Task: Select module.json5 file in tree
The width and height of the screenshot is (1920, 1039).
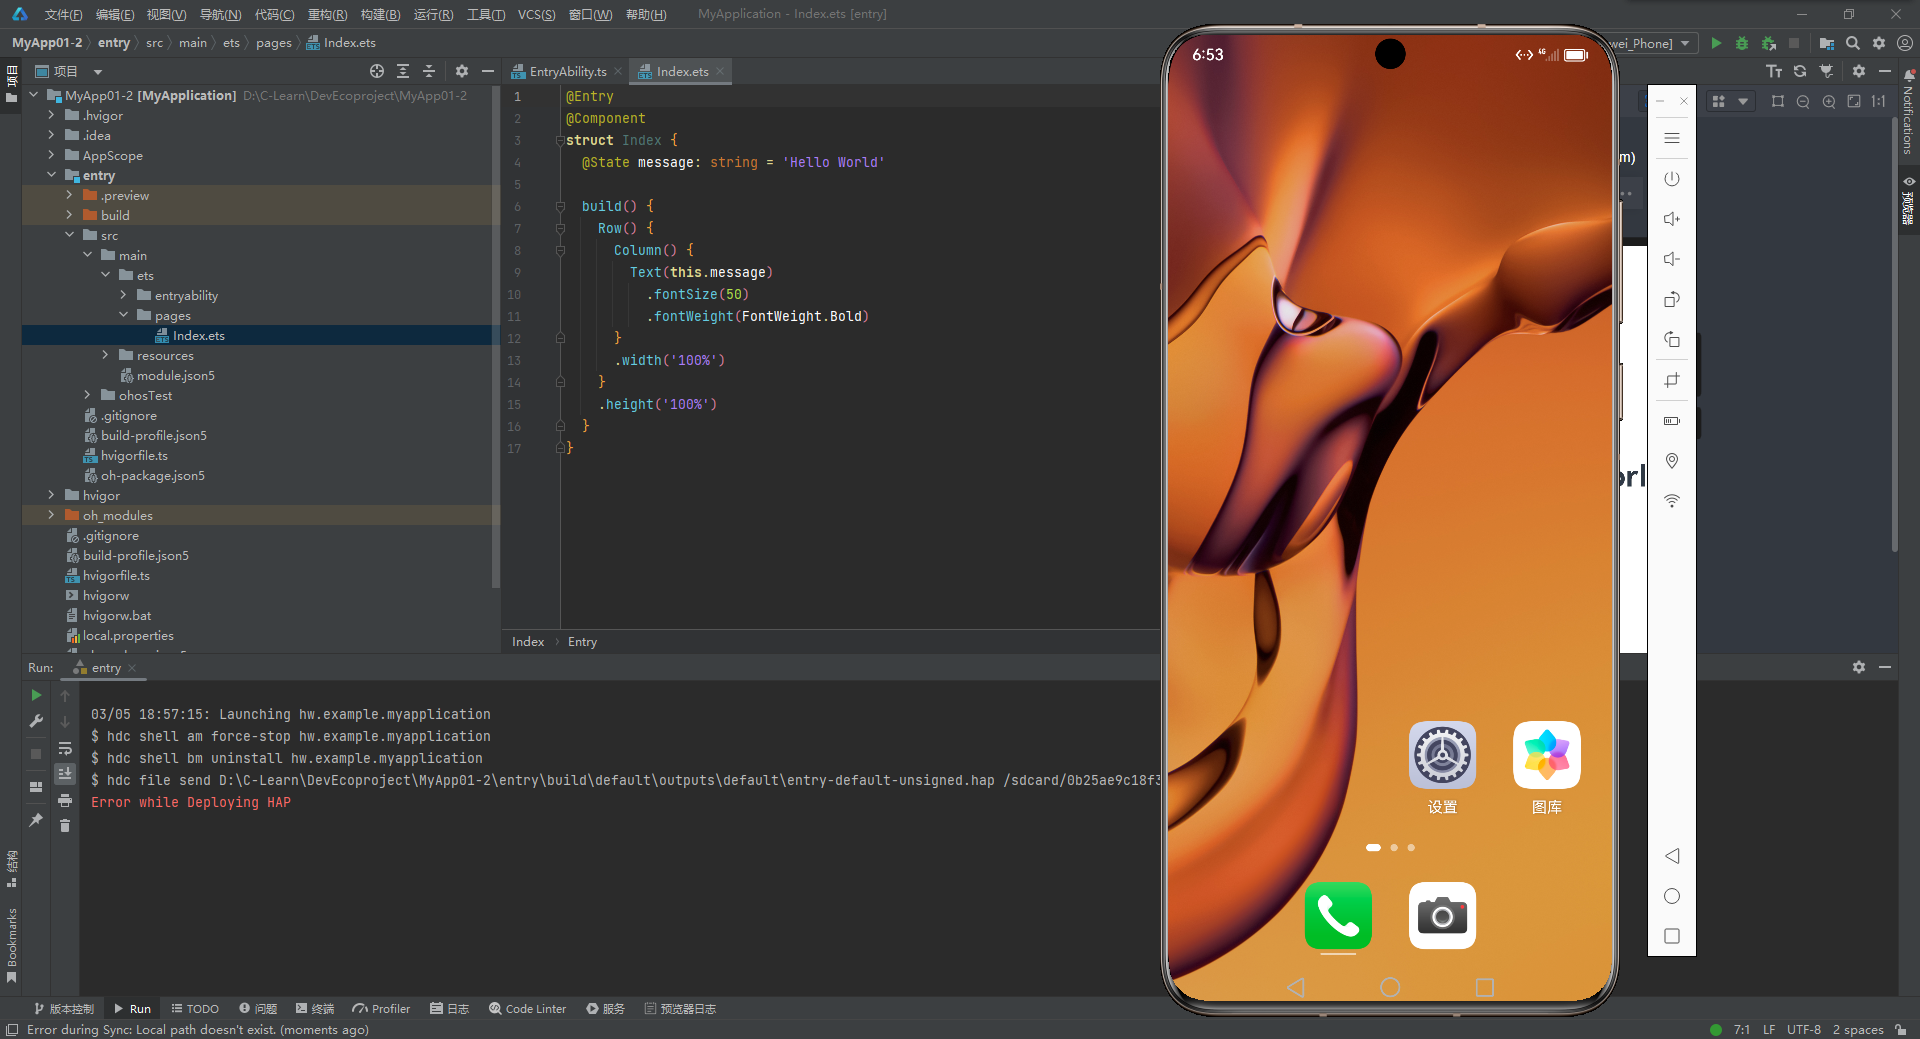Action: click(175, 375)
